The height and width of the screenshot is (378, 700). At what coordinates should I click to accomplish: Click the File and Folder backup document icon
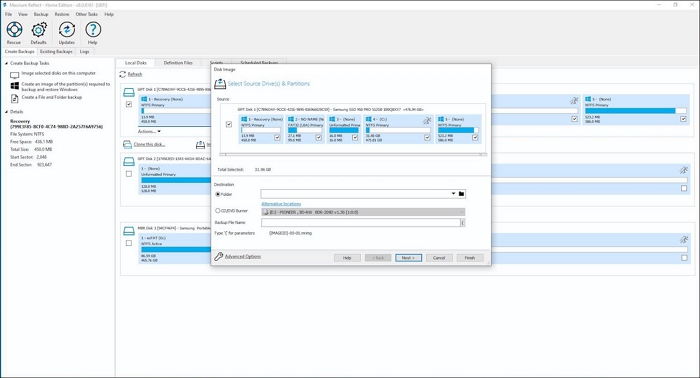click(x=15, y=98)
